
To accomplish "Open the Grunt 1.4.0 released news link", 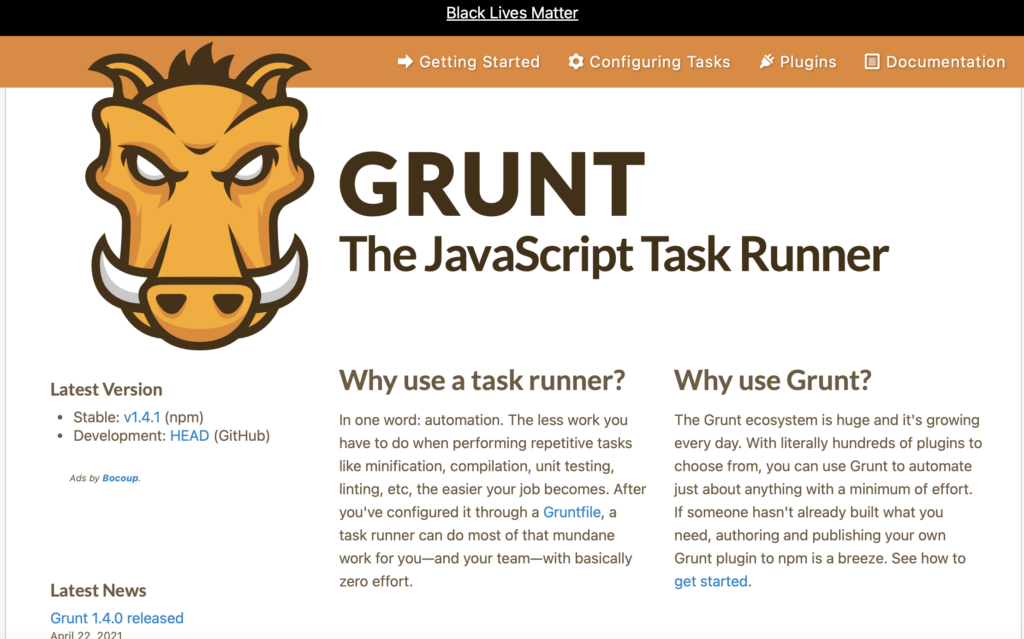I will (x=117, y=617).
